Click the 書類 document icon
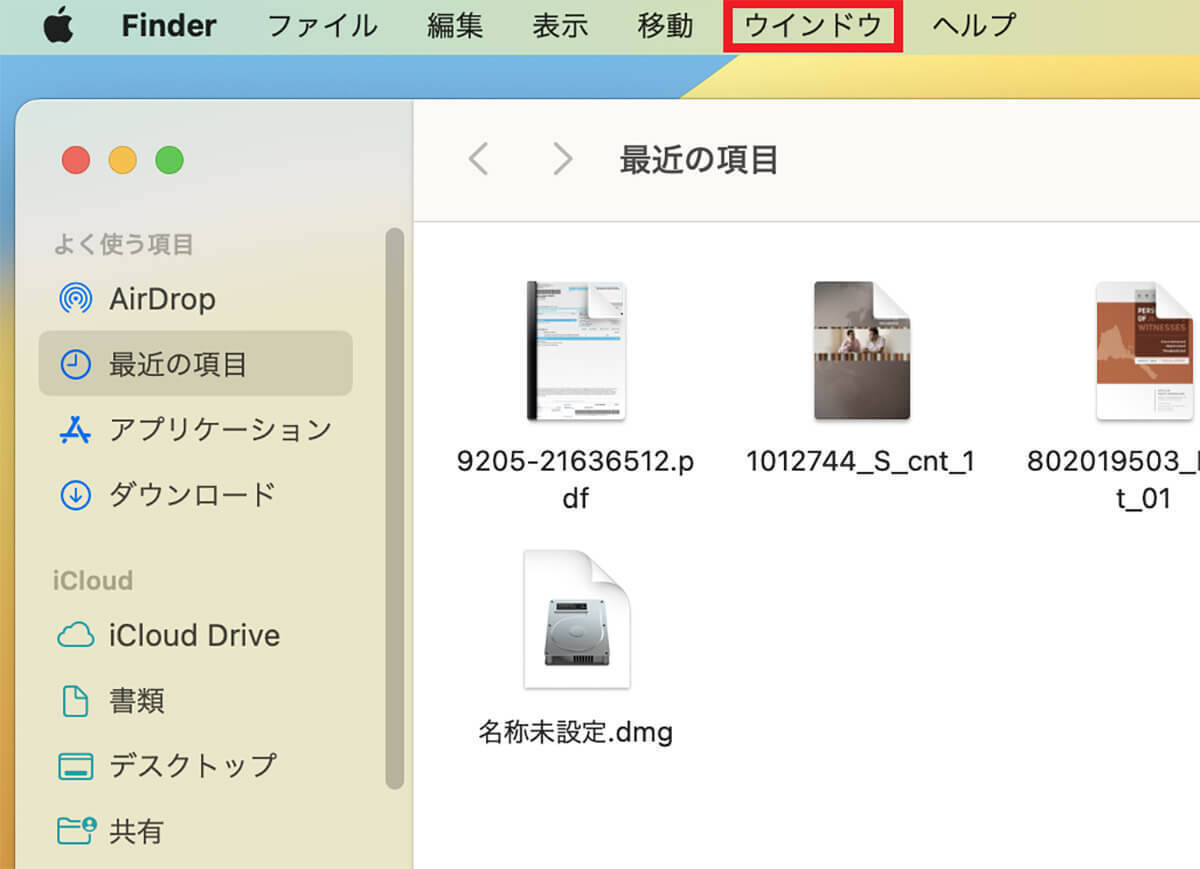The image size is (1200, 869). (x=76, y=701)
